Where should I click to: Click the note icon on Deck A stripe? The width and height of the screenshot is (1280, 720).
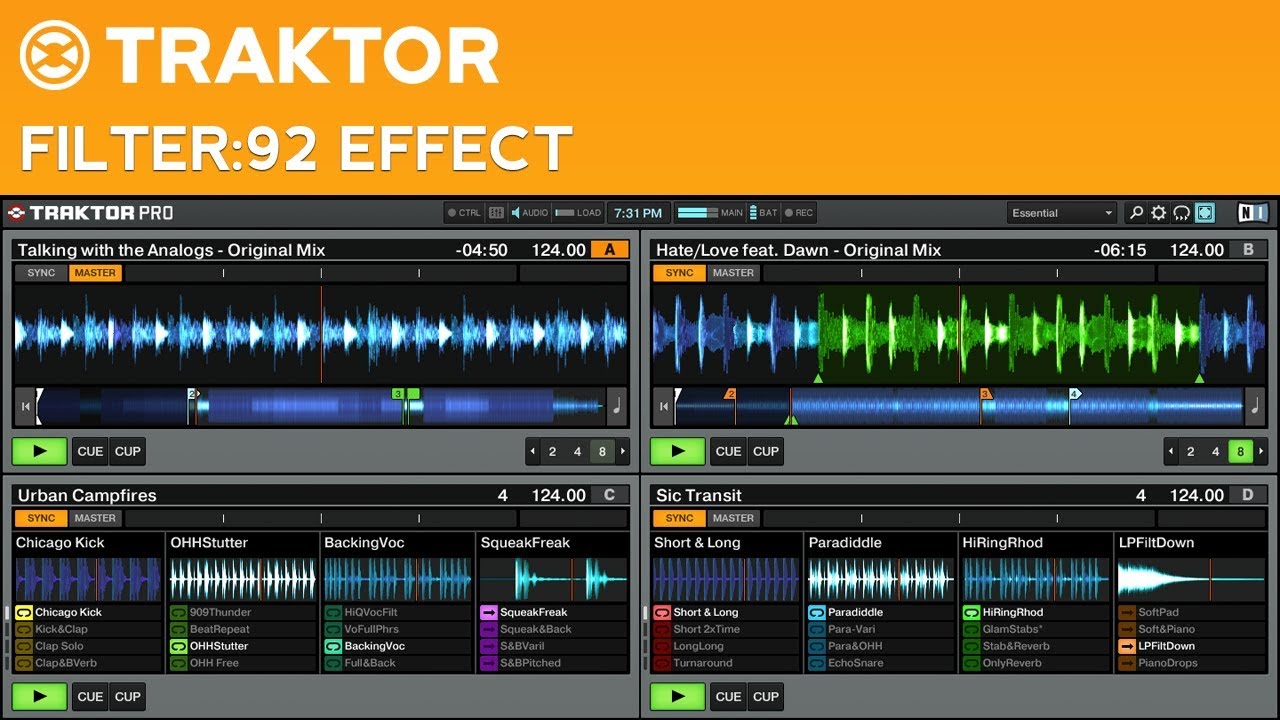click(x=617, y=406)
